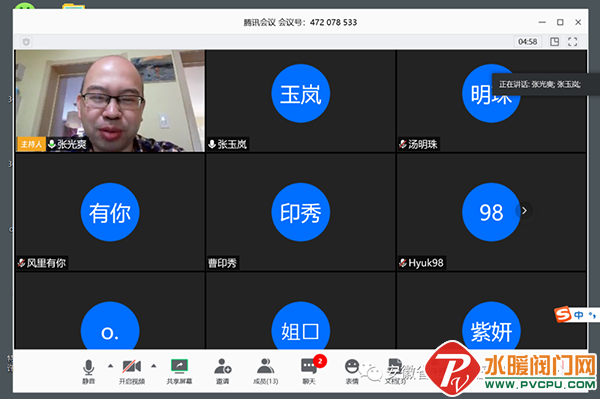Open the invite participants icon
This screenshot has height=399, width=600.
coord(222,371)
